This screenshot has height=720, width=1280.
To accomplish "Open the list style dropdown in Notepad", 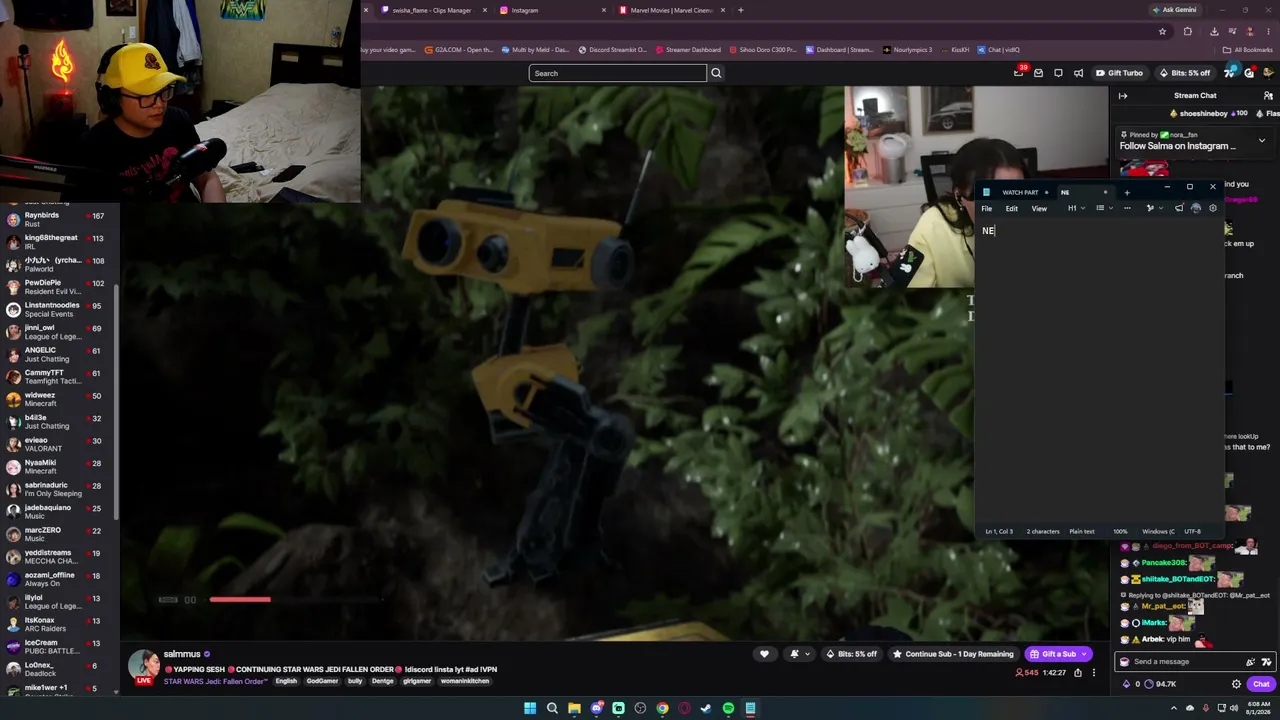I will coord(1104,208).
